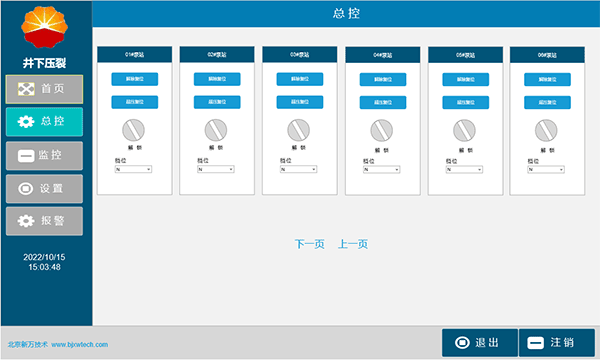Open the 首页 home page icon
Screen dimensions: 600x360
coord(26,89)
